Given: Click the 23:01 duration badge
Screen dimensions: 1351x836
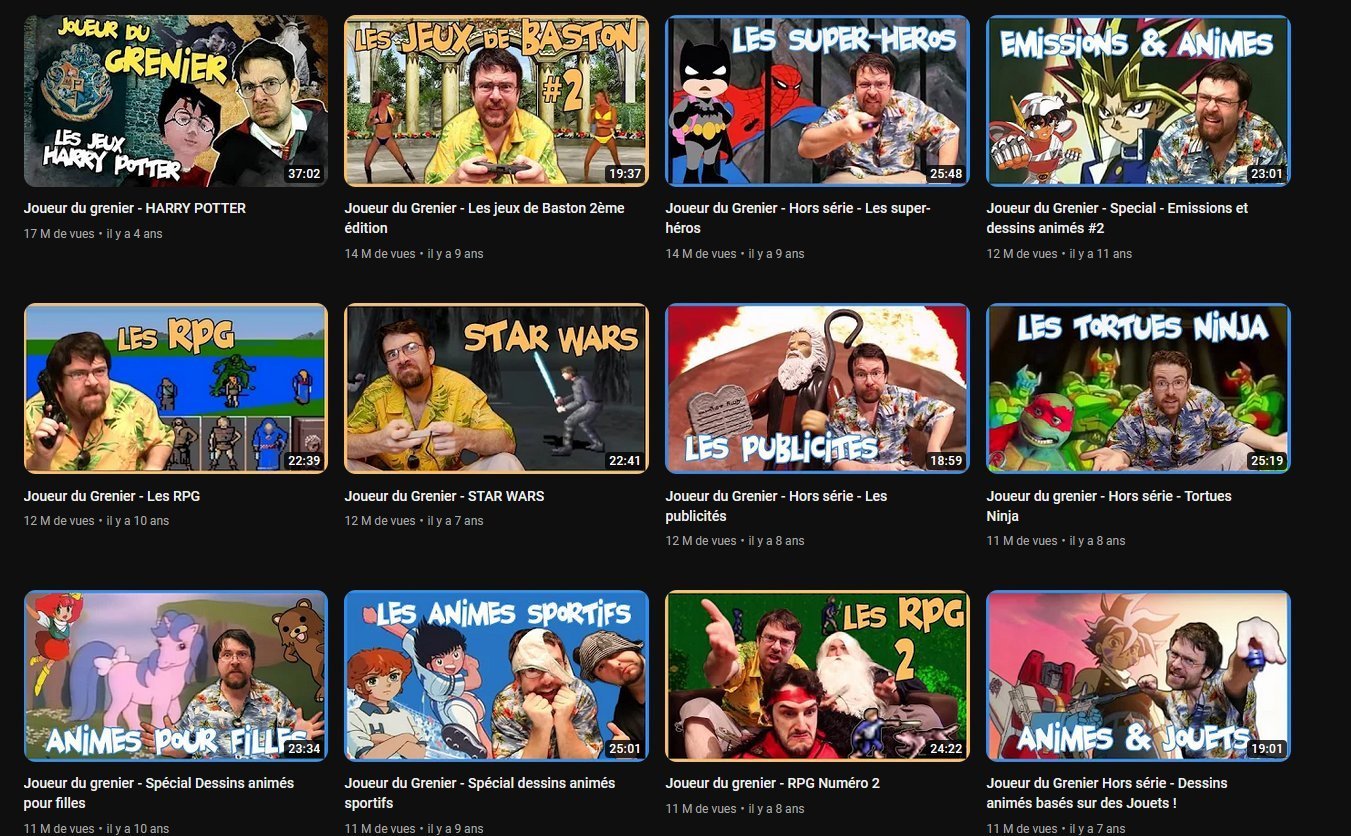Looking at the screenshot, I should point(1267,174).
